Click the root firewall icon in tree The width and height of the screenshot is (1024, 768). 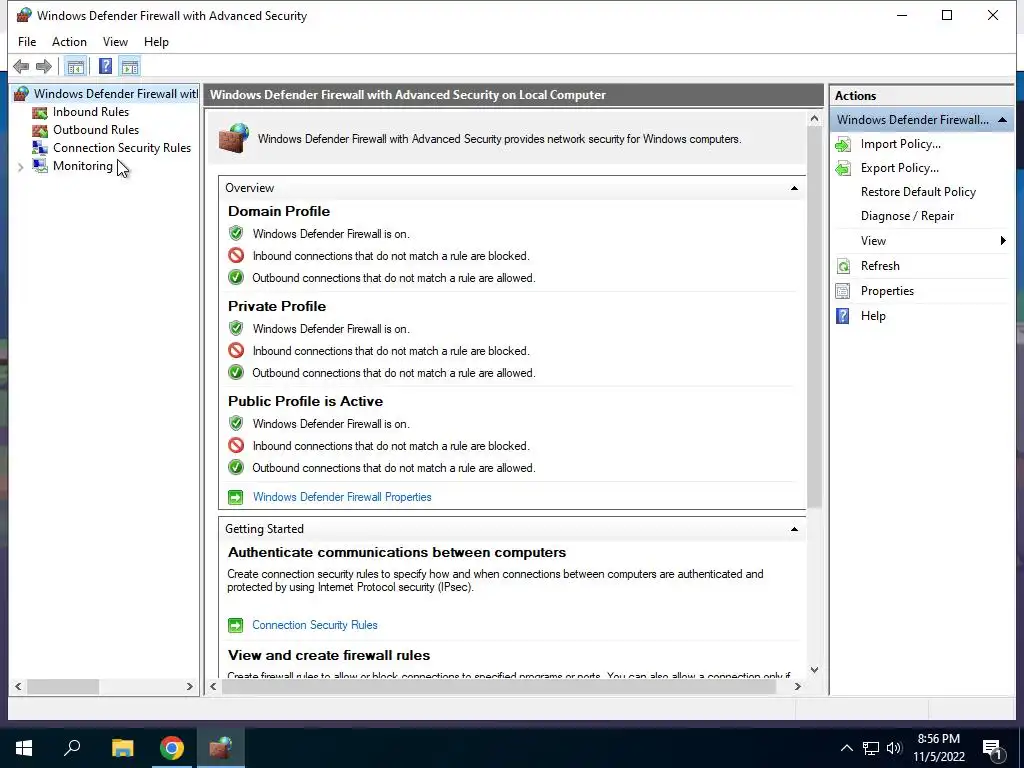(x=22, y=94)
